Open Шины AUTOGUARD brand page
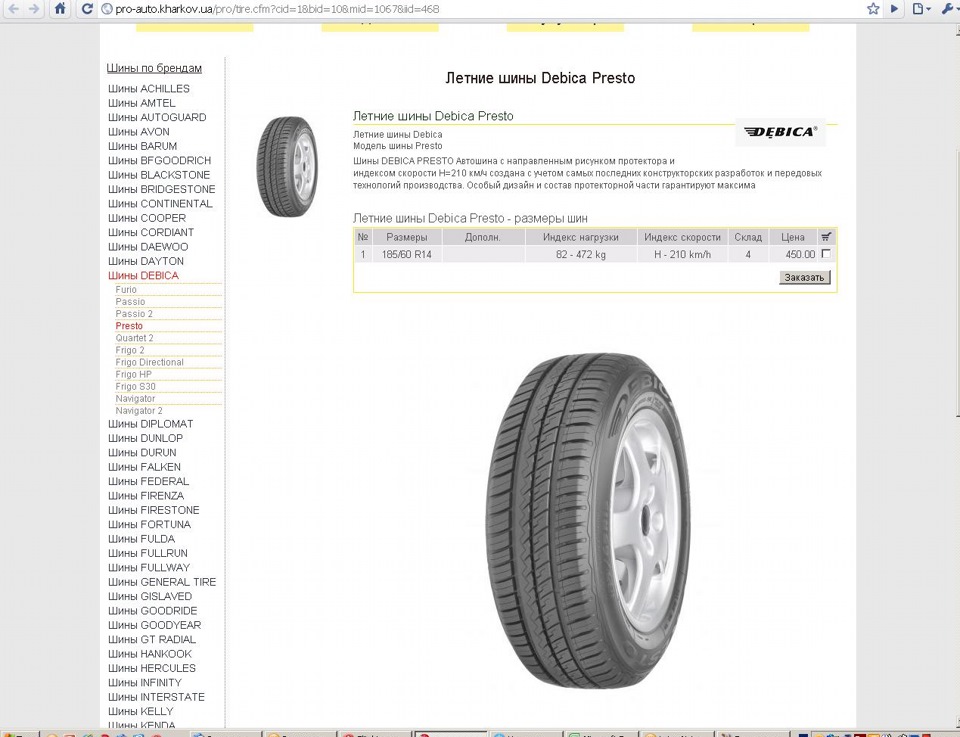The width and height of the screenshot is (960, 737). tap(157, 117)
